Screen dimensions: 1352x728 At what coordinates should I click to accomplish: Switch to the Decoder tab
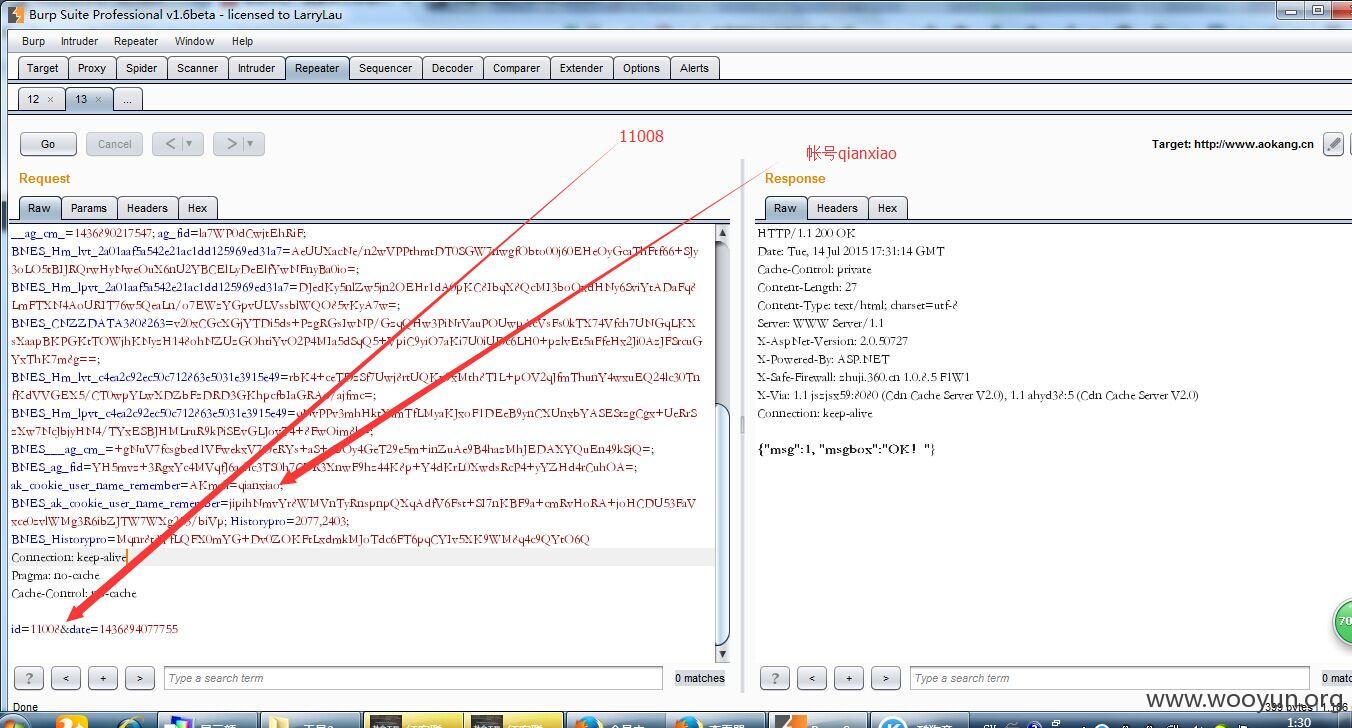[x=452, y=68]
